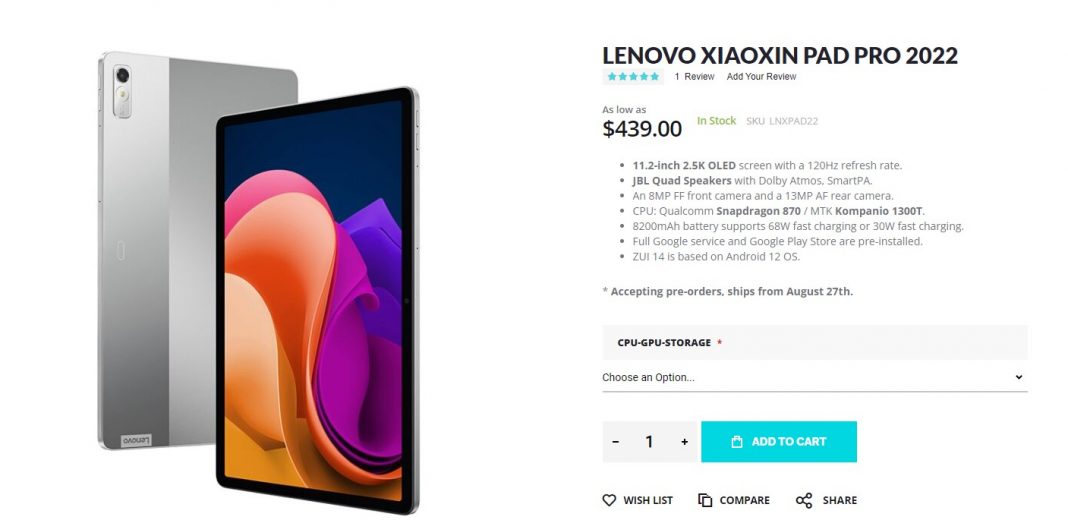
Task: Click the Lenovo Xiaoxin Pad Pro 2022 title
Action: click(780, 55)
